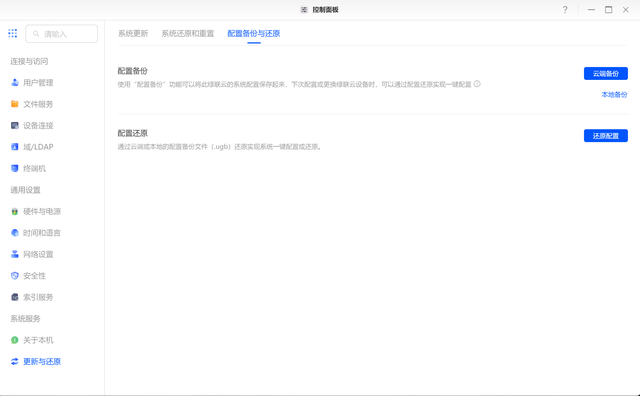Click description text mentioning .ugb file
Viewport: 640px width, 396px height.
tap(220, 147)
